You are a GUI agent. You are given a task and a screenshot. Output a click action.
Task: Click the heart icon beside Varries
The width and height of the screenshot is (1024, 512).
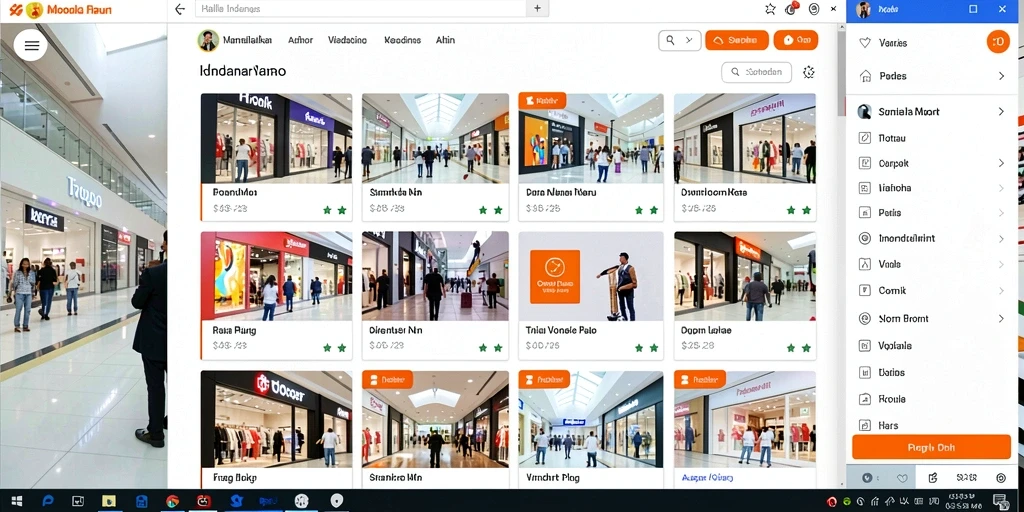tap(865, 42)
